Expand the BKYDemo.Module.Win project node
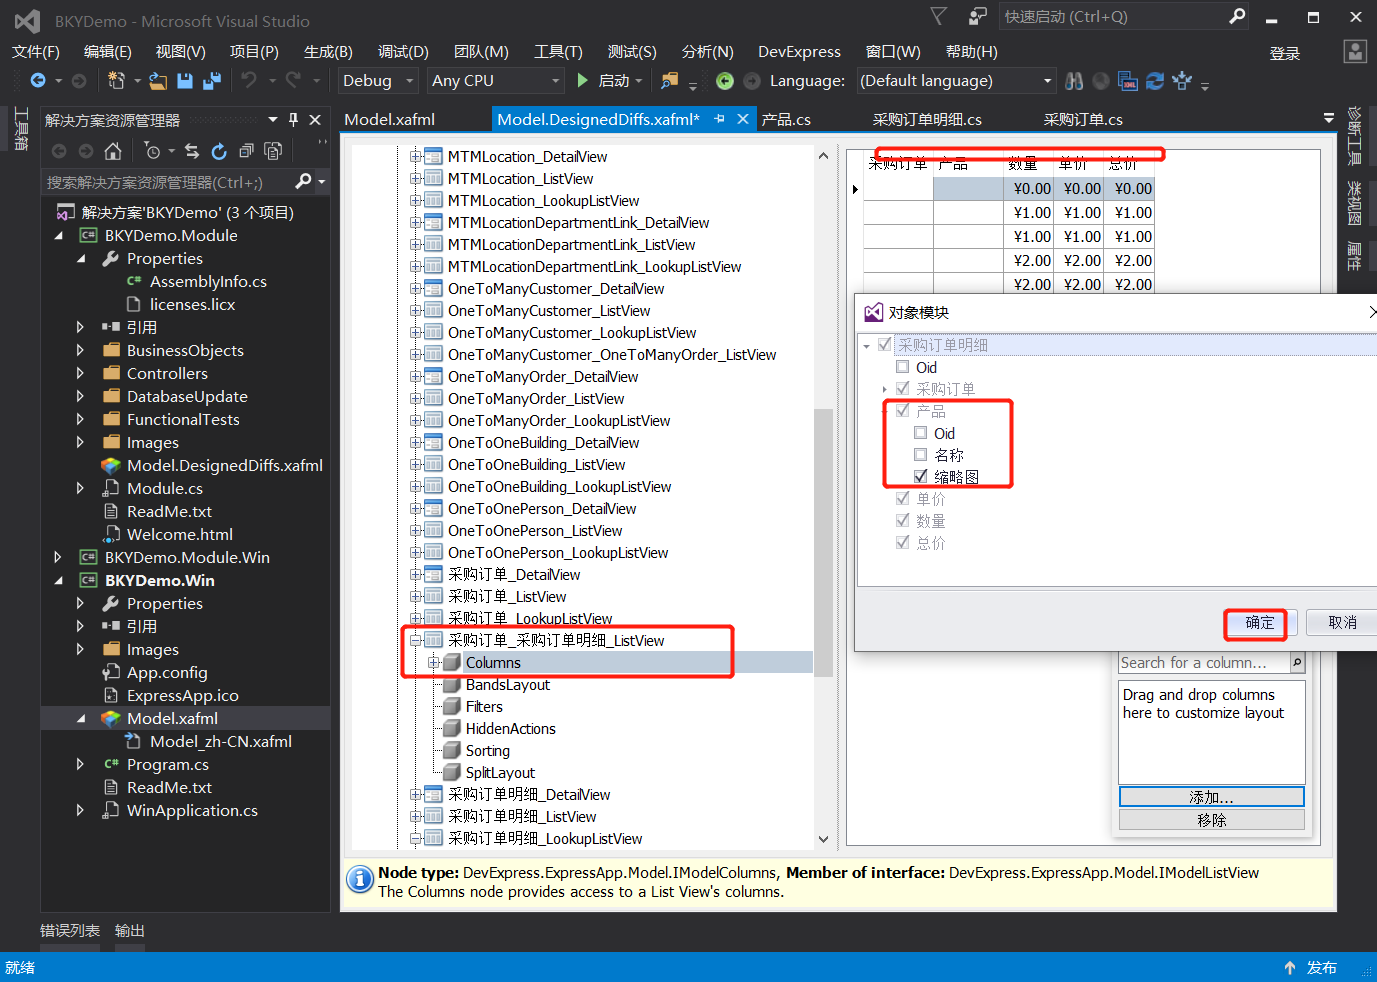 (x=58, y=557)
